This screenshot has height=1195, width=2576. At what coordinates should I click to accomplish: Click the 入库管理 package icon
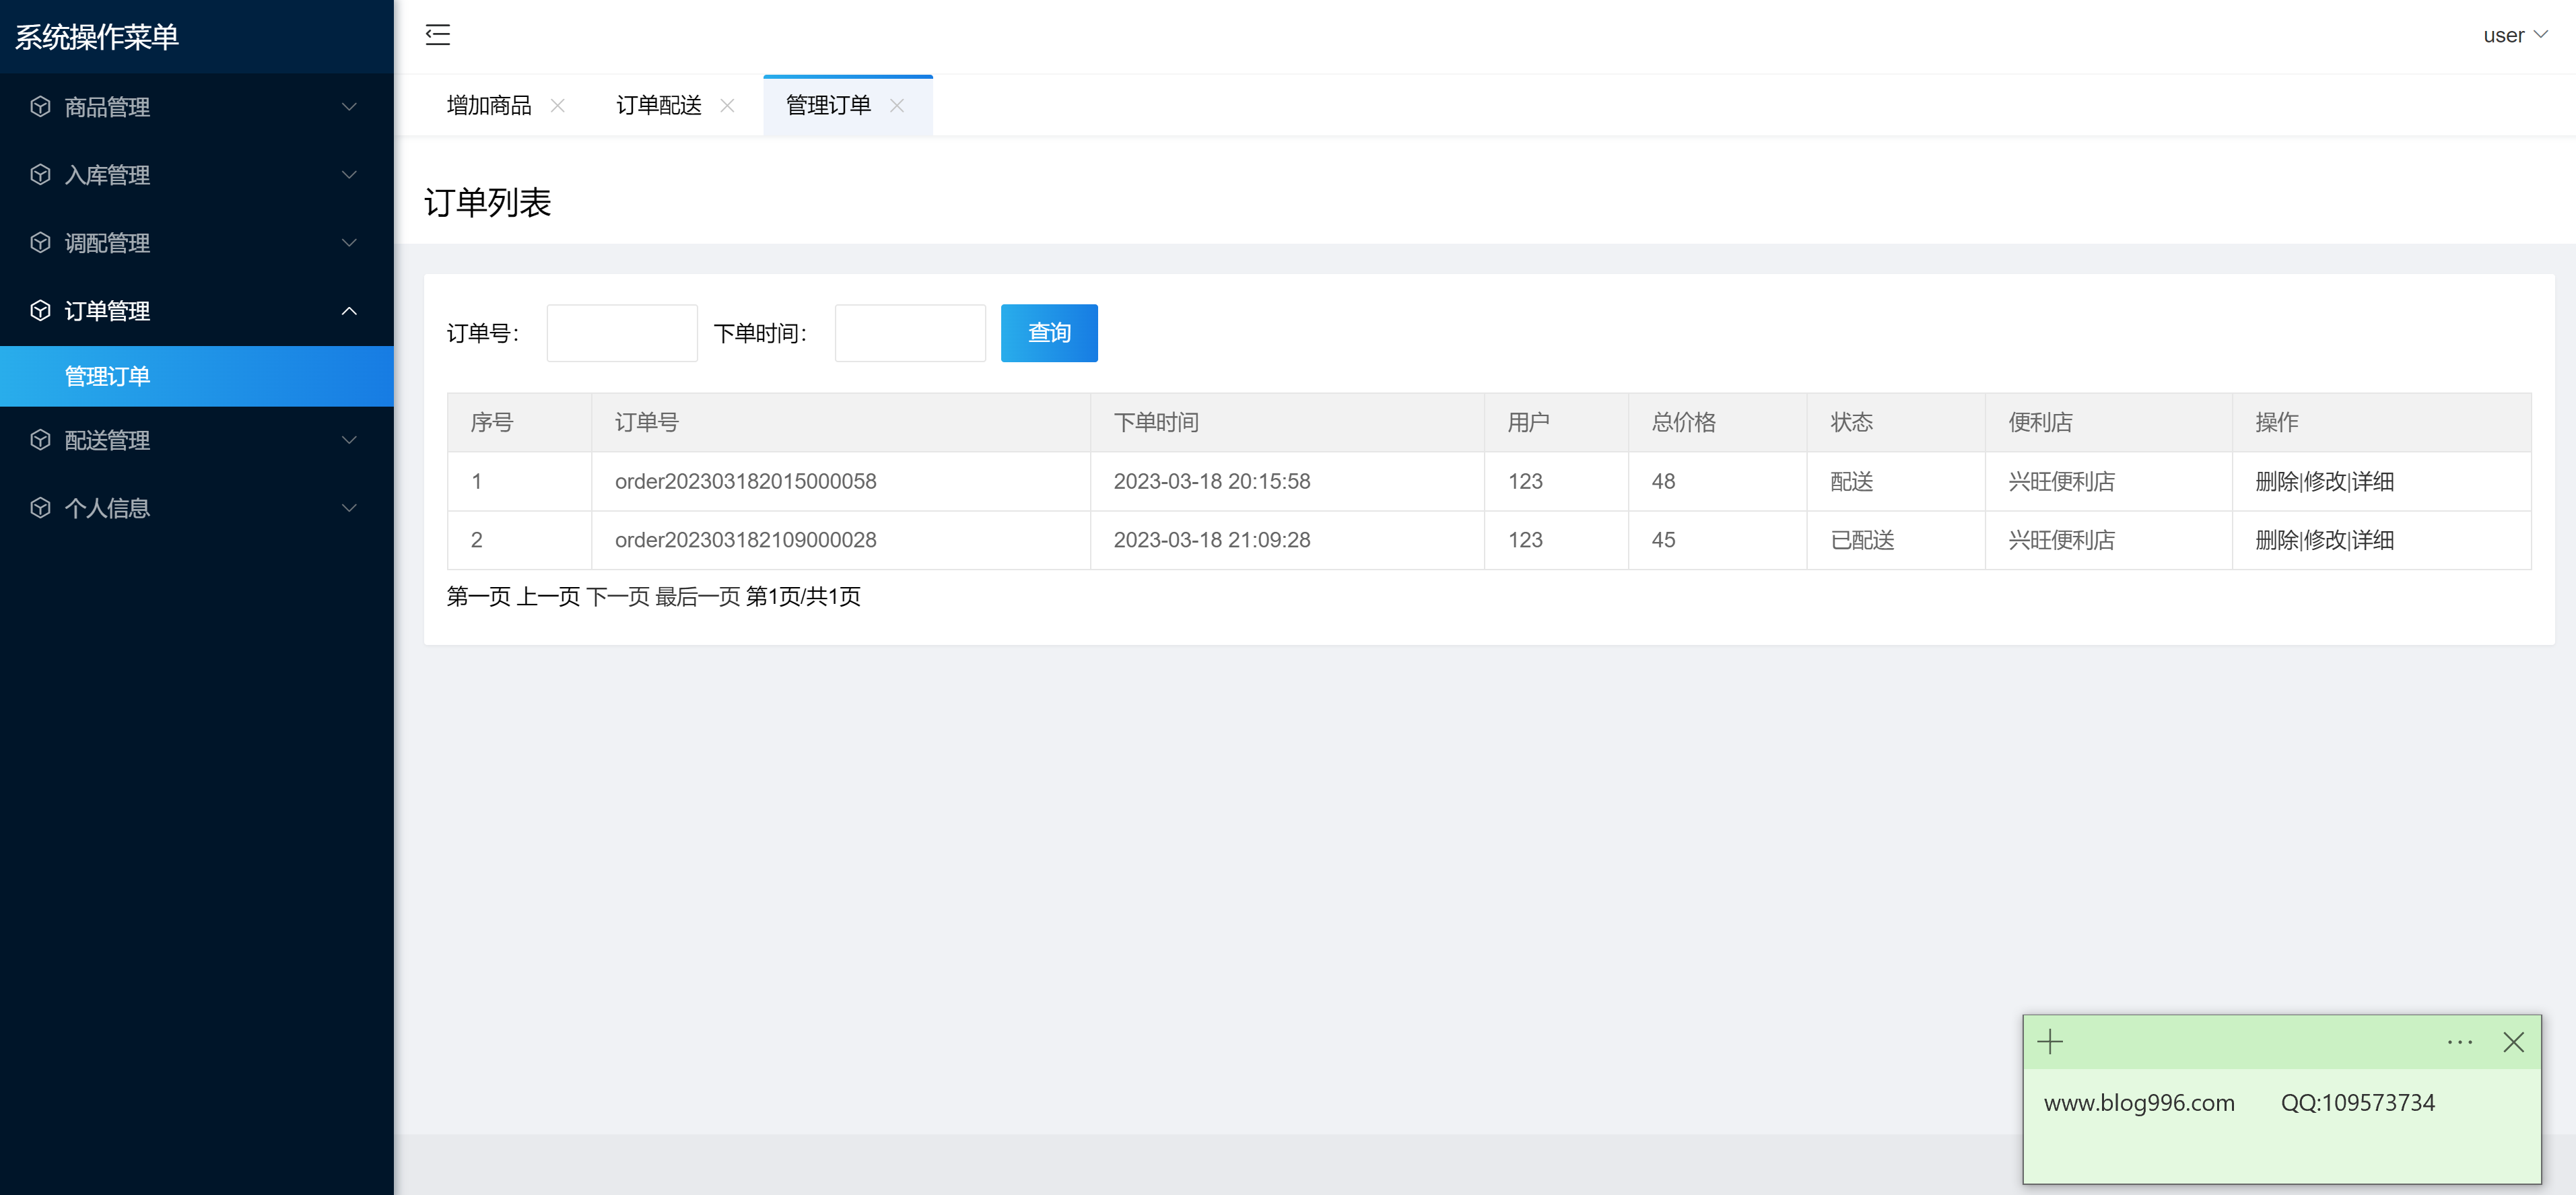[40, 175]
